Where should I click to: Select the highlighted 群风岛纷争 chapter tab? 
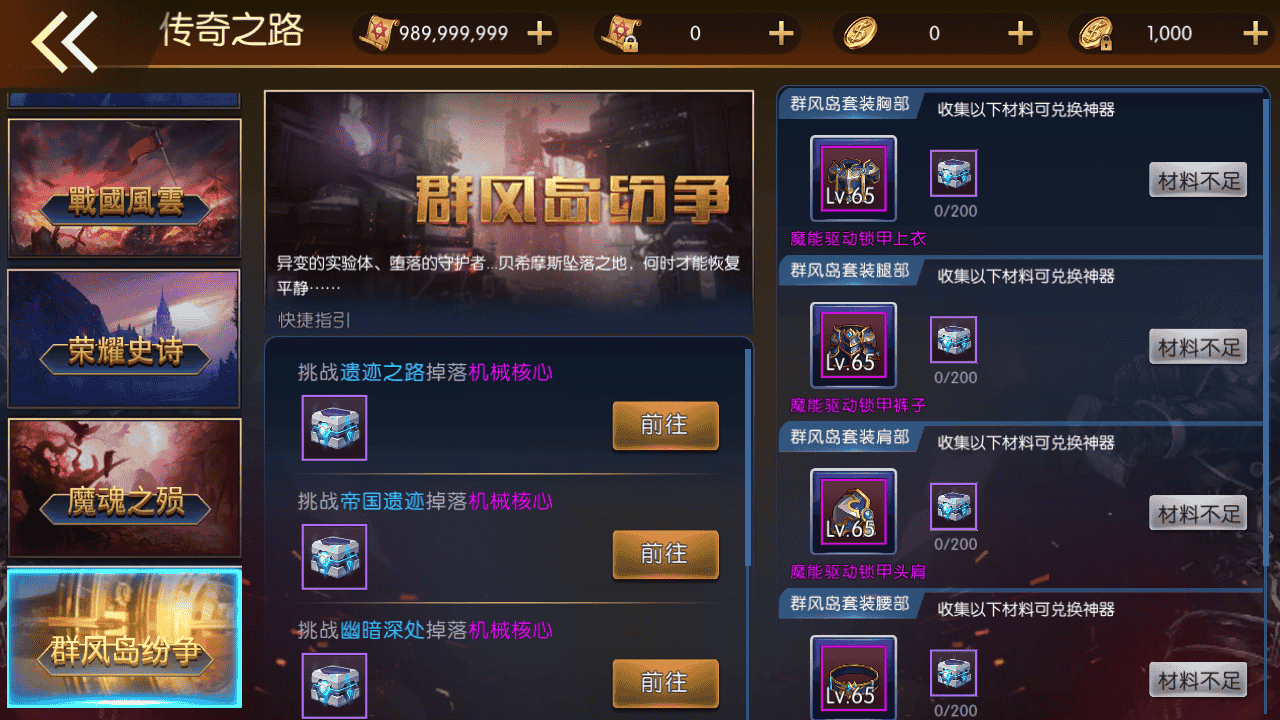(x=125, y=638)
